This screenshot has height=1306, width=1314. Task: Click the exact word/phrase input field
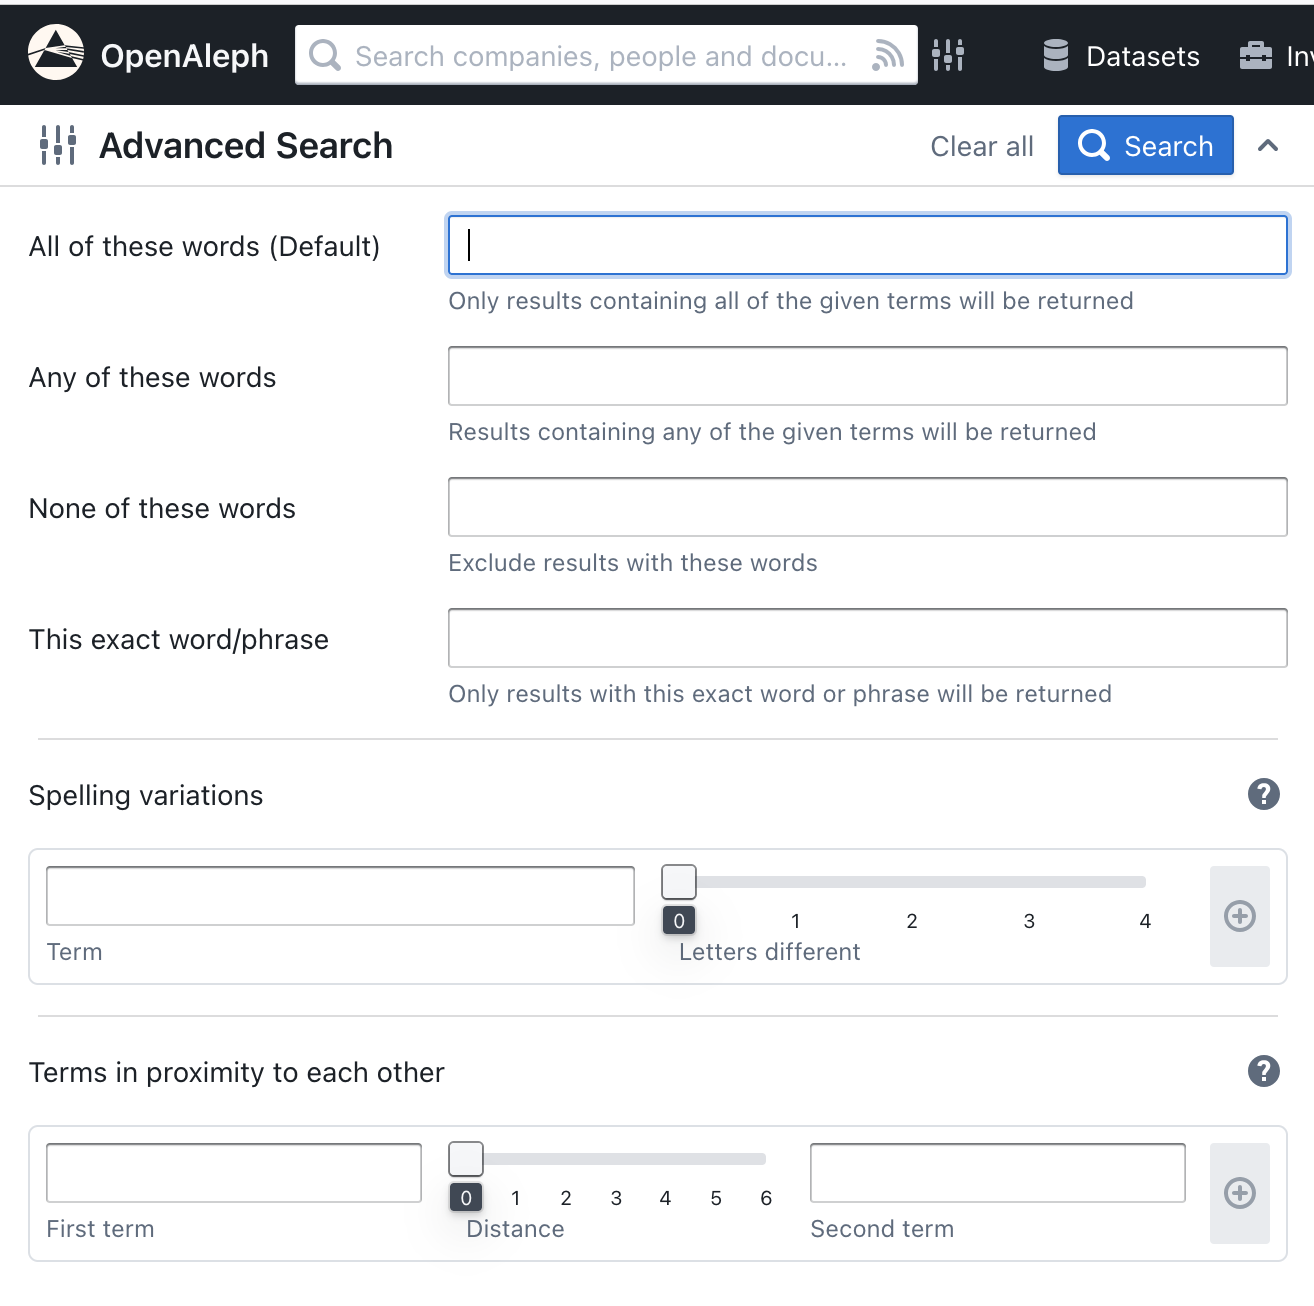pyautogui.click(x=867, y=638)
